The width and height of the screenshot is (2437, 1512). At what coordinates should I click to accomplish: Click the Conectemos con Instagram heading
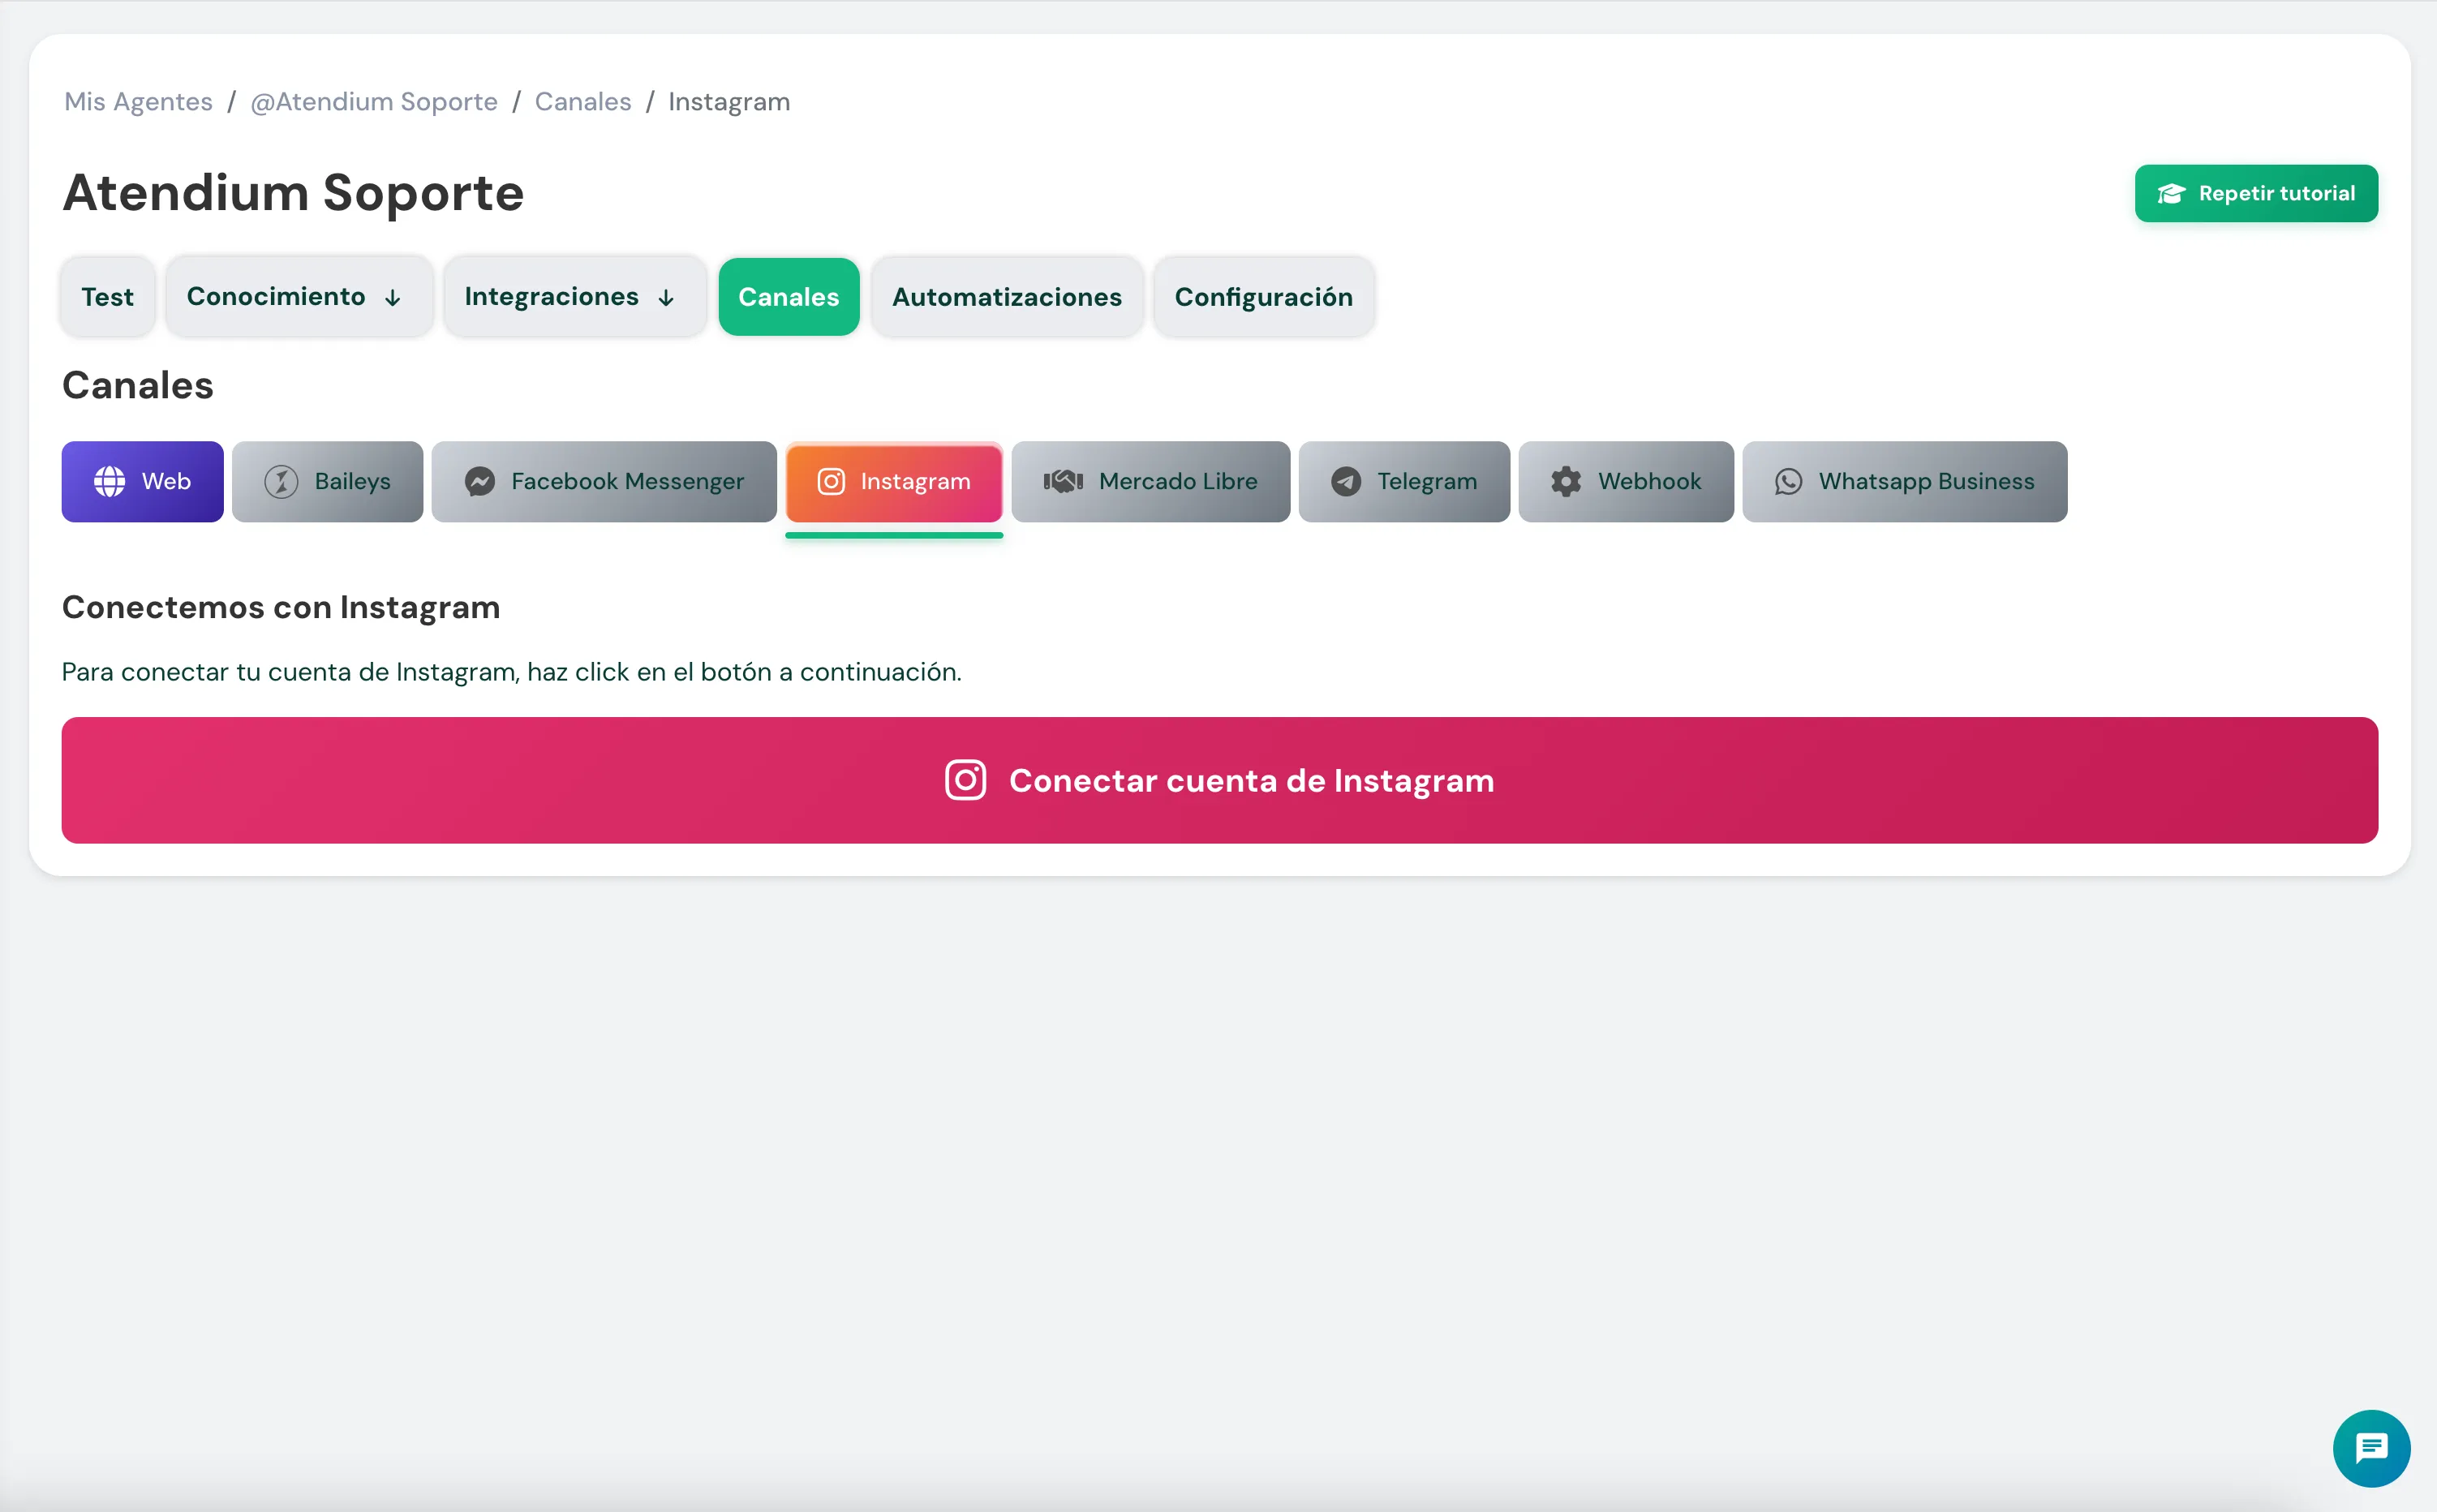point(281,607)
